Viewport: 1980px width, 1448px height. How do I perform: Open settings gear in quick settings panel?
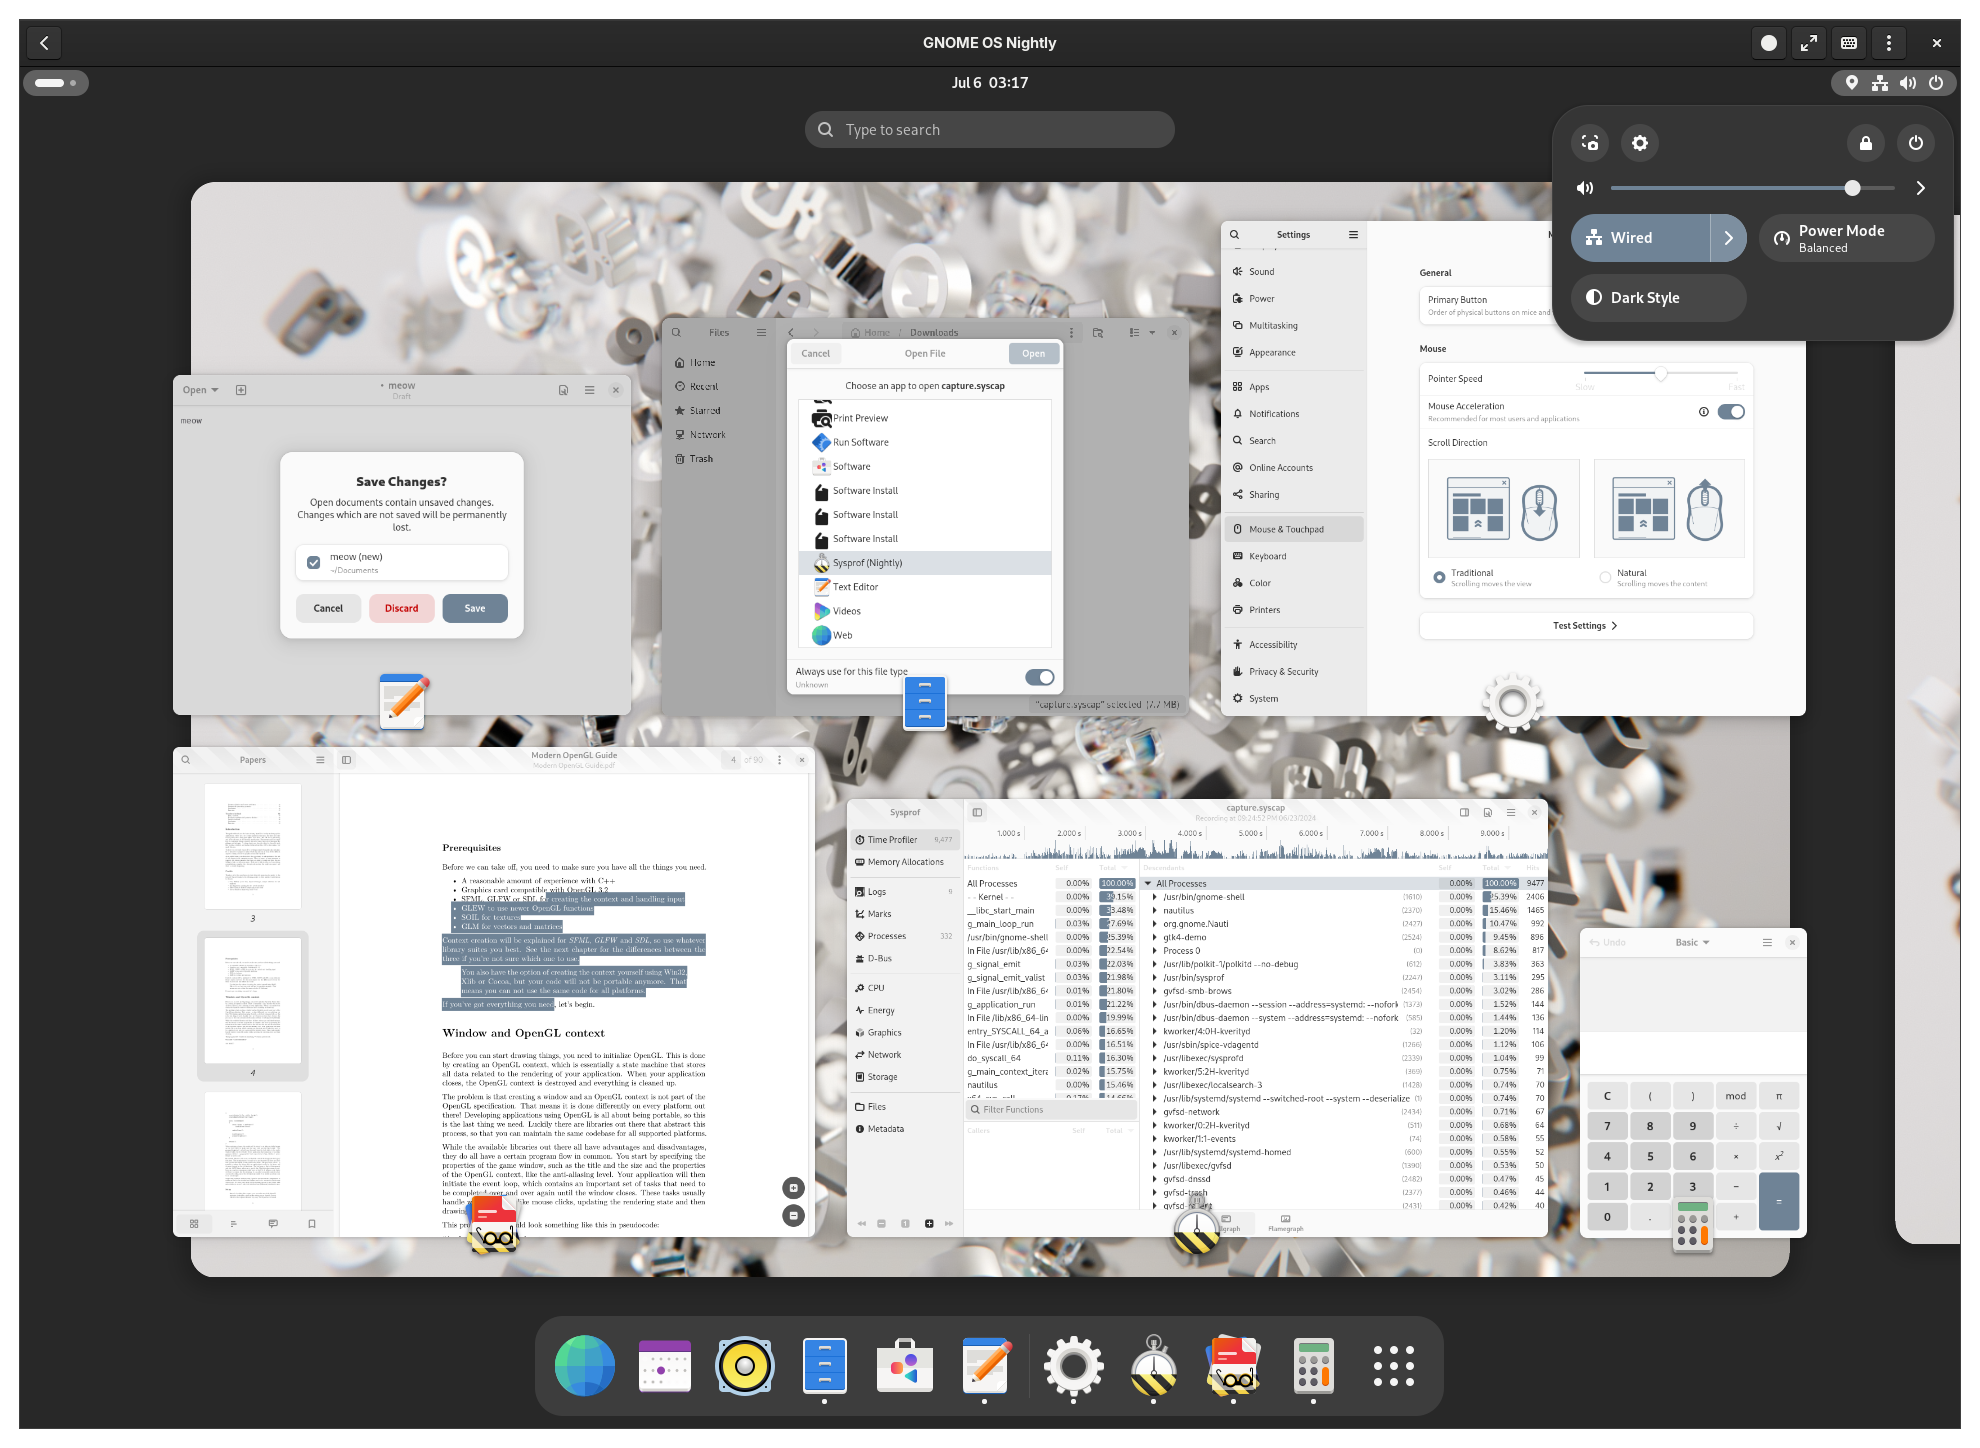1640,143
